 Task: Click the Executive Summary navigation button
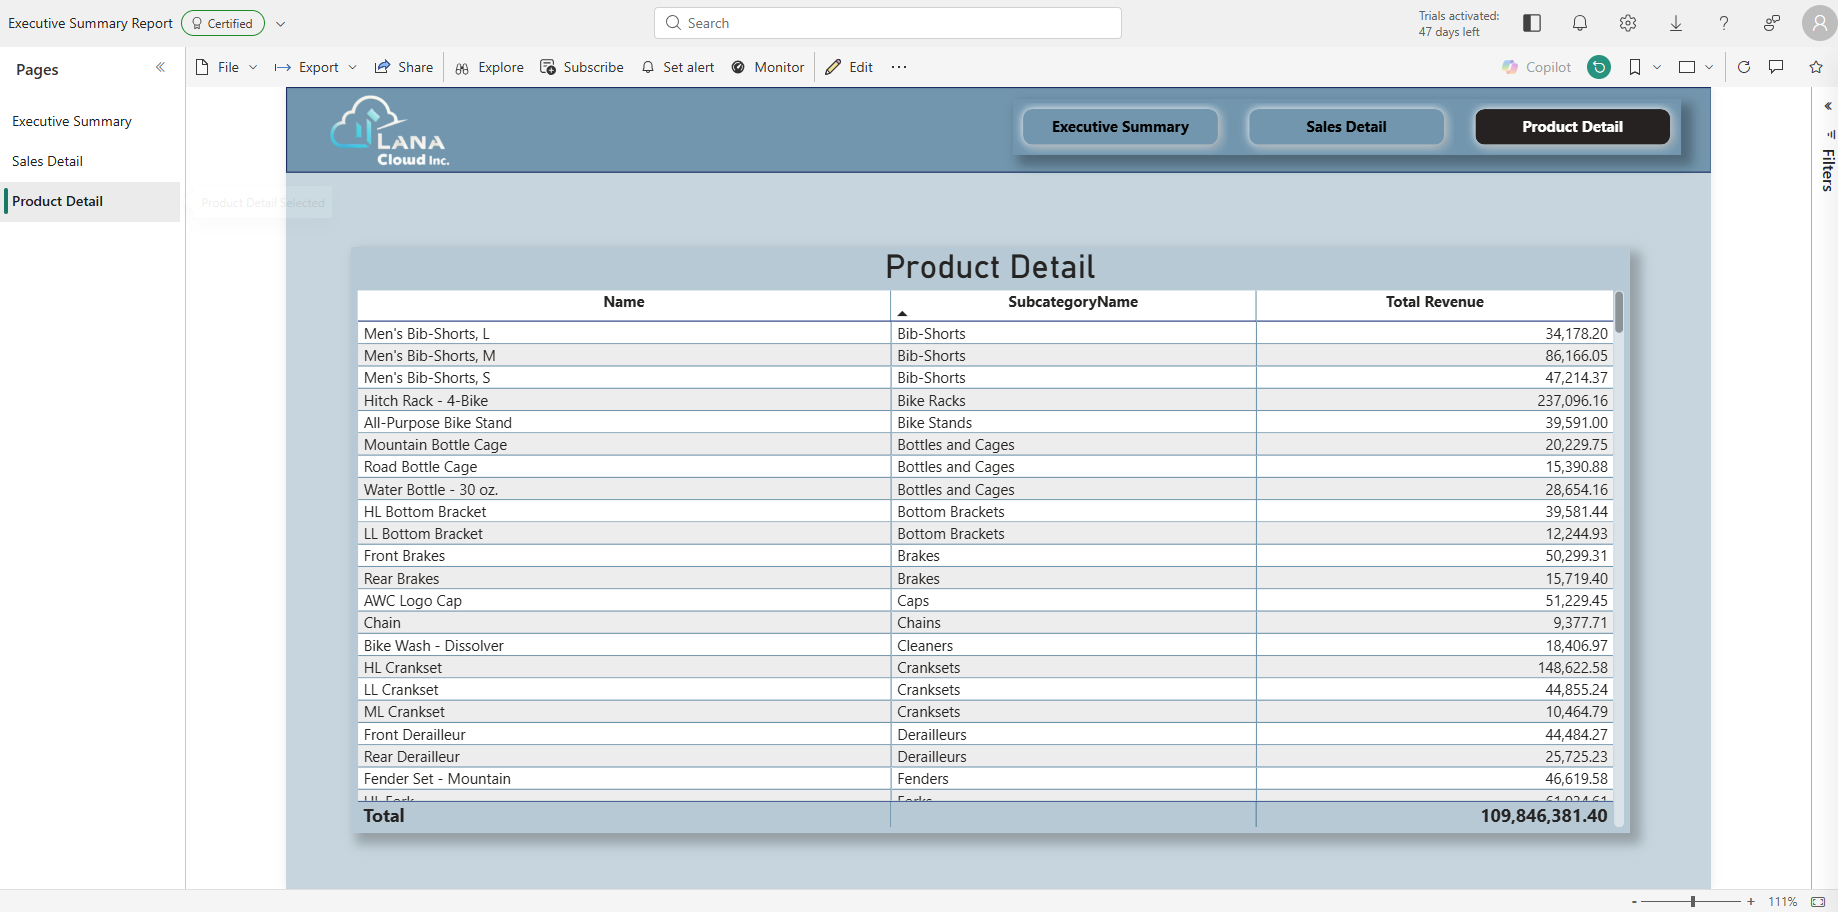1120,127
